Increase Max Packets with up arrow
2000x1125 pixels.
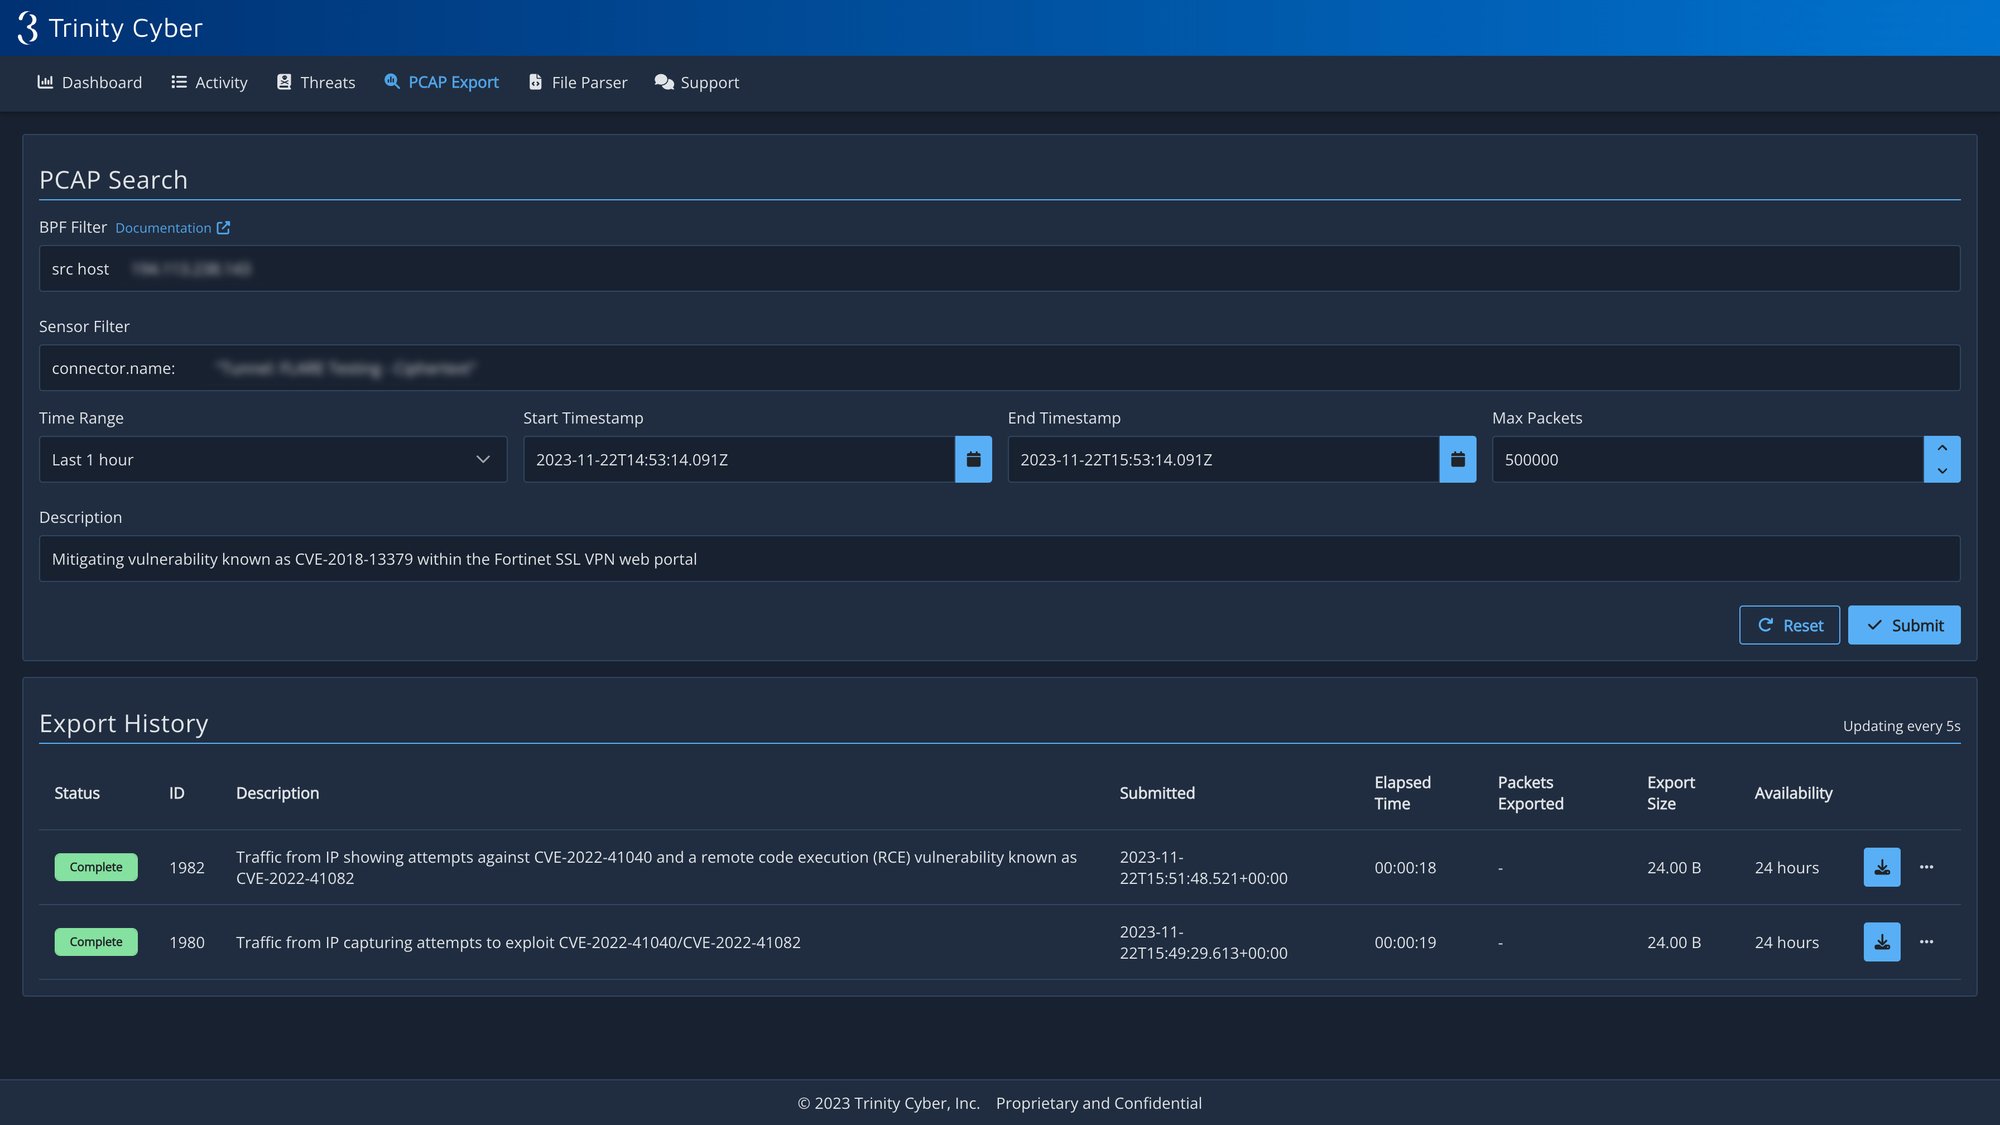[1942, 448]
